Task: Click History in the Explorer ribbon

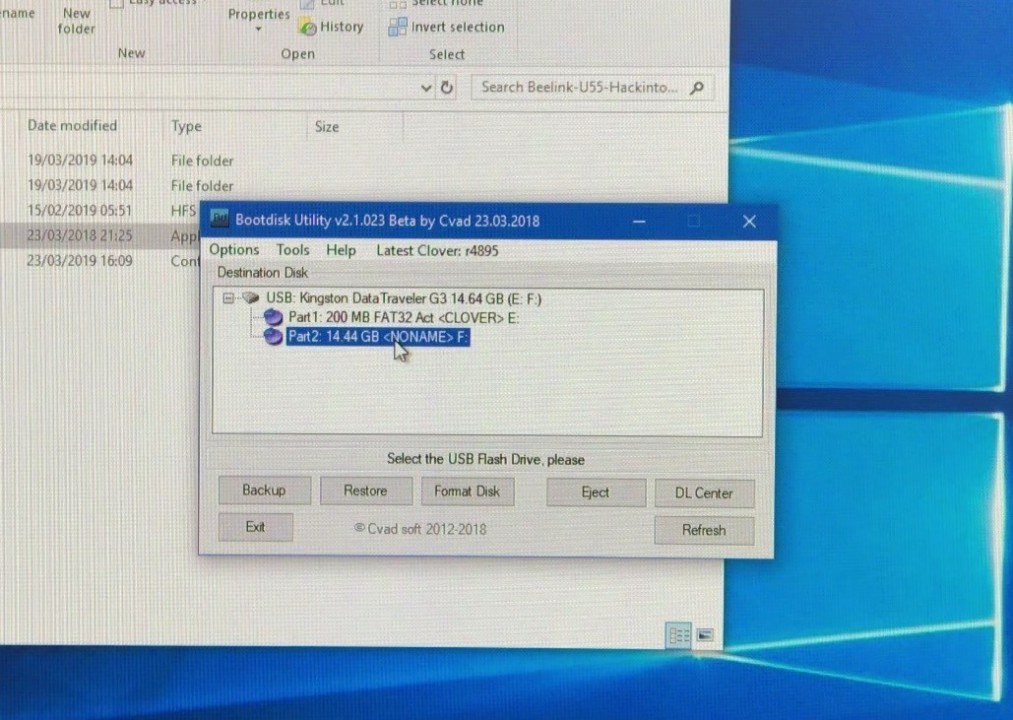Action: pos(331,27)
